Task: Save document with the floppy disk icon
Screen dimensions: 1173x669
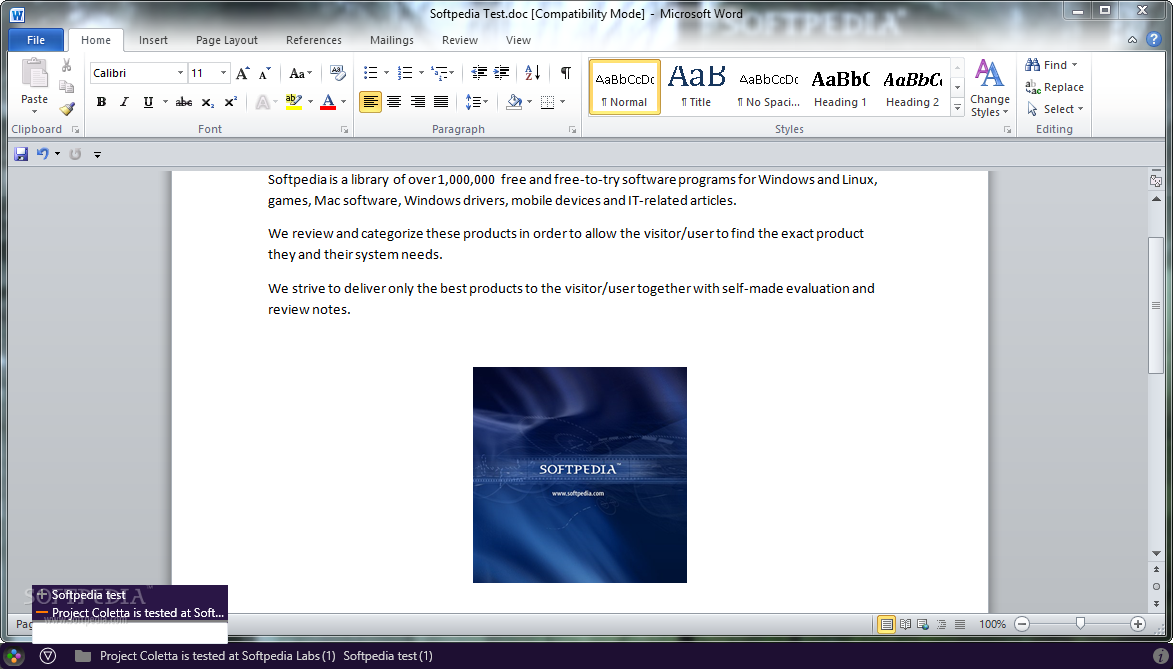Action: (x=21, y=154)
